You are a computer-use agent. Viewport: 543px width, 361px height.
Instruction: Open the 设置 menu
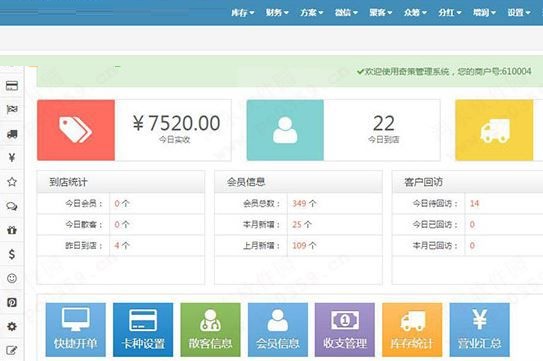point(519,13)
